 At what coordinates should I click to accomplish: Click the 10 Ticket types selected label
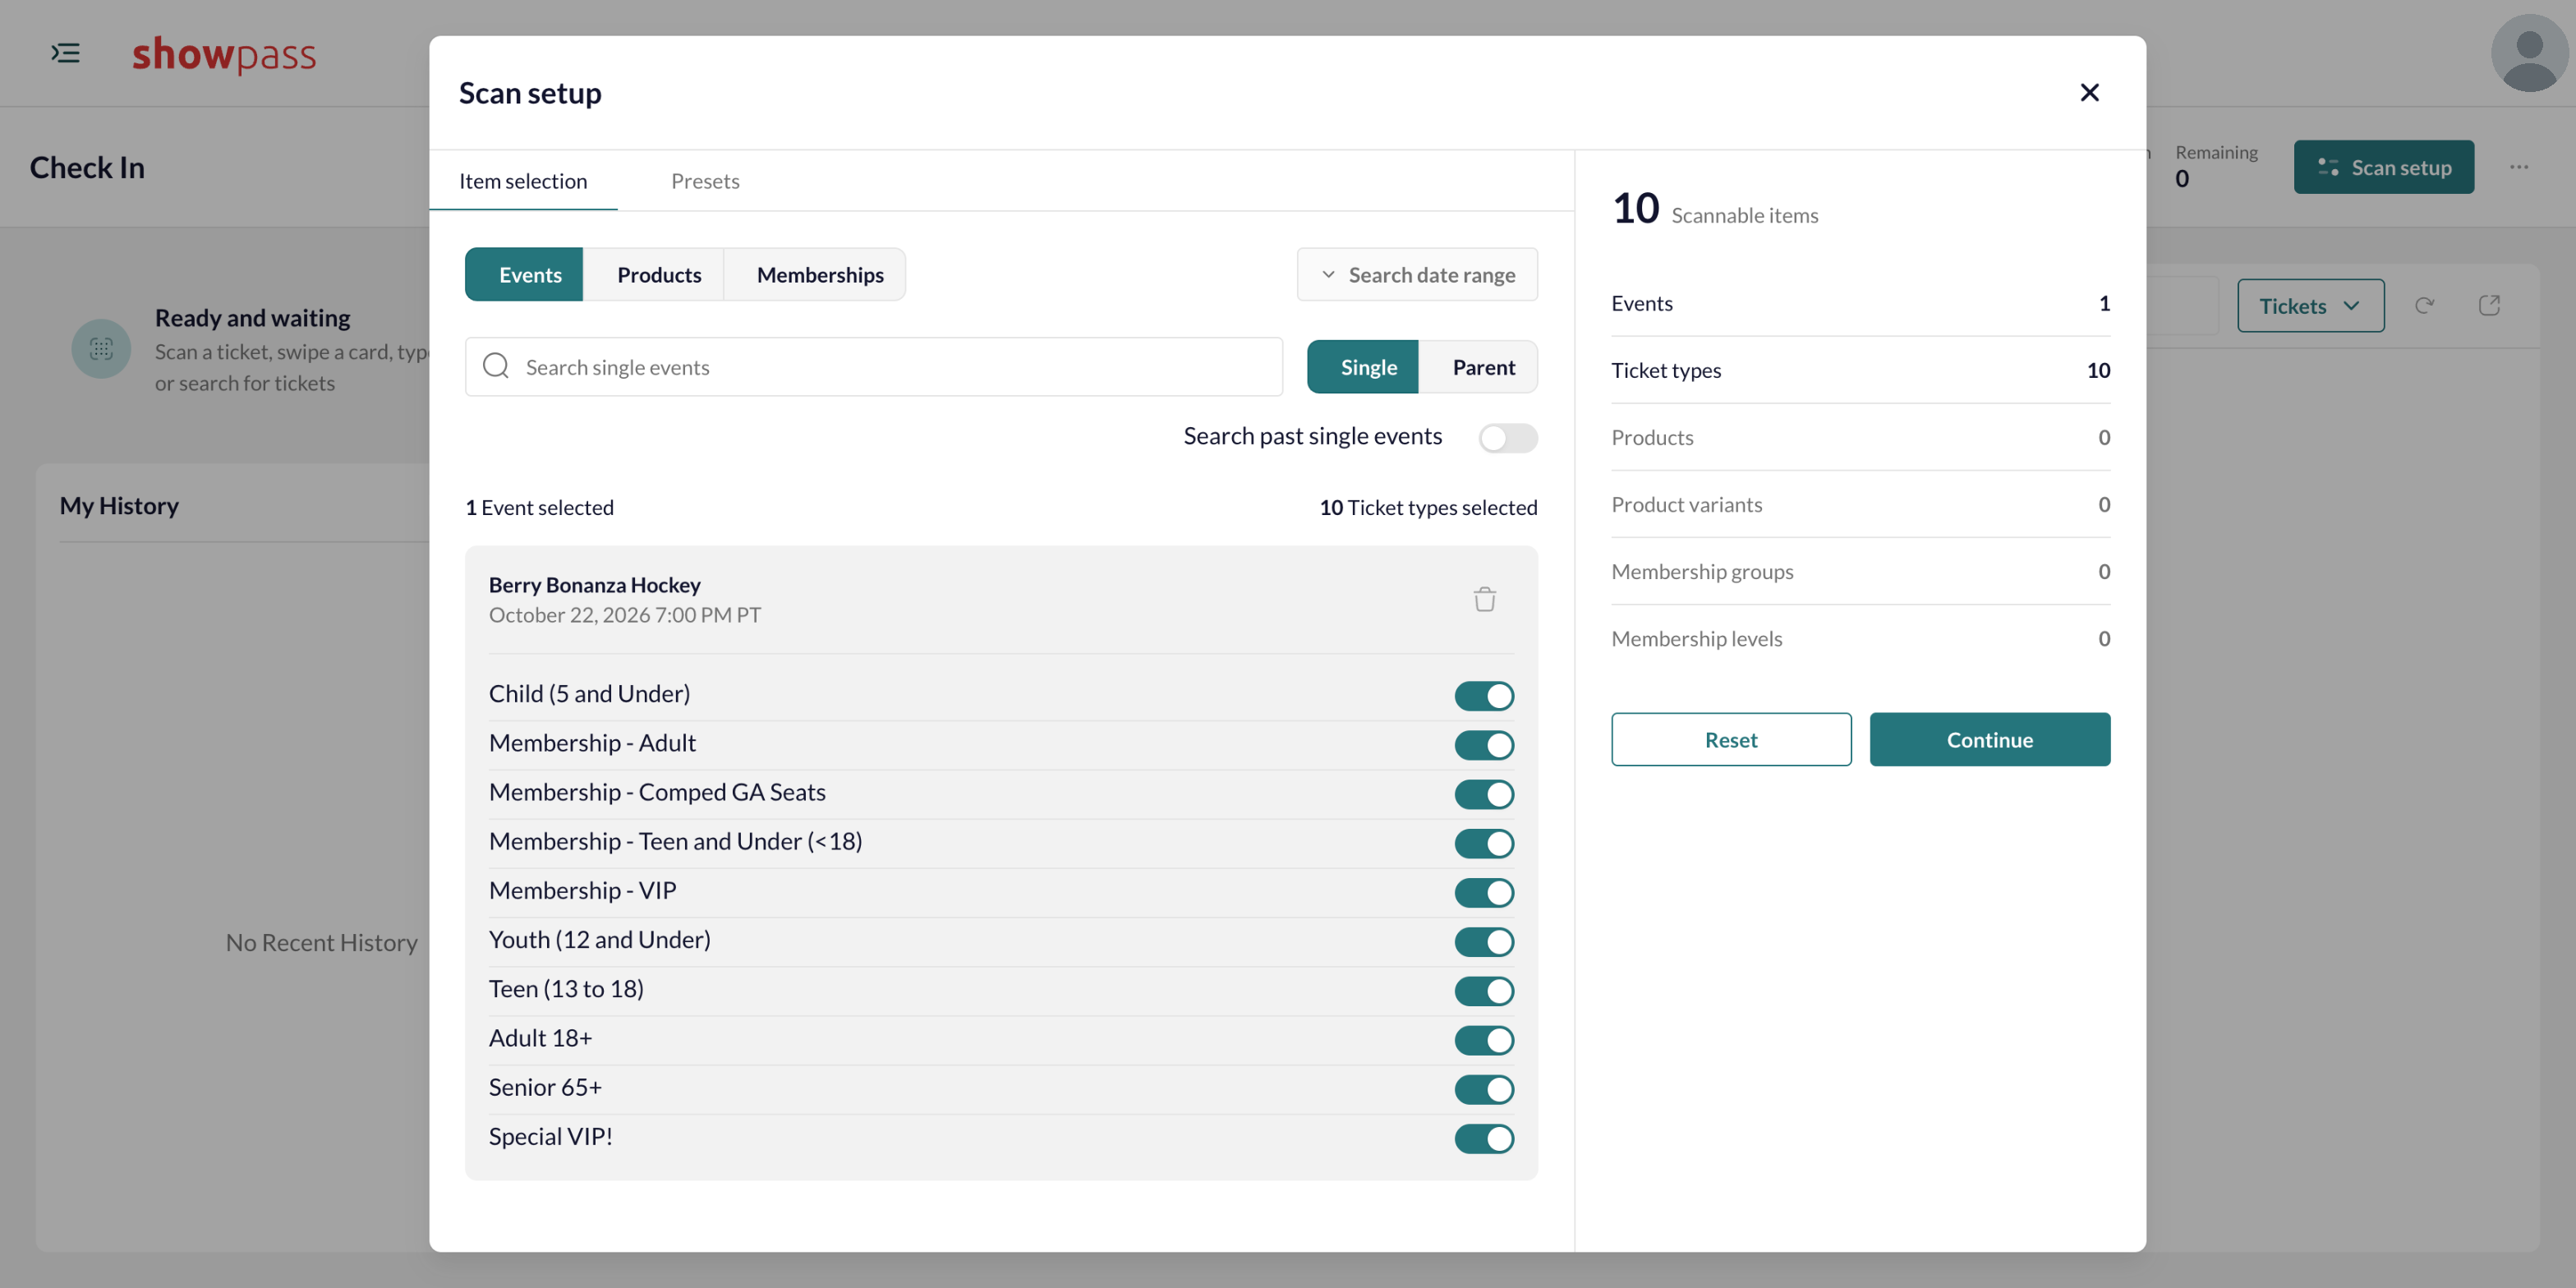point(1428,508)
